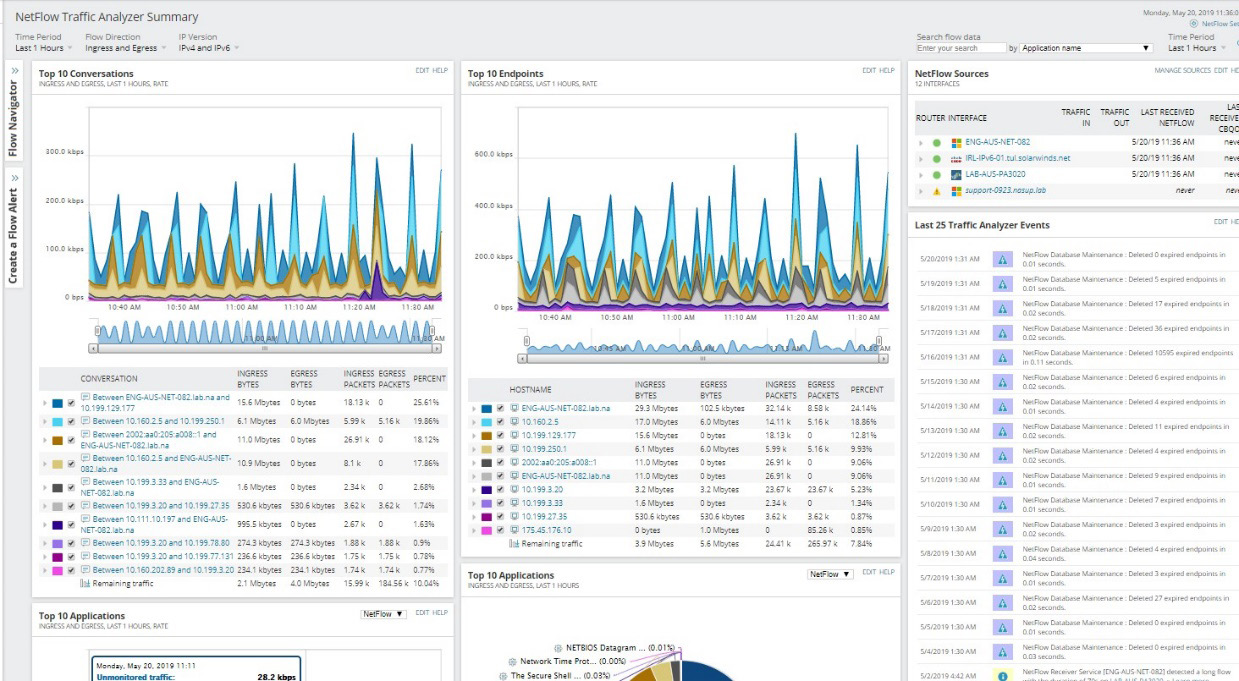Screen dimensions: 1239x681
Task: Toggle checkbox for endpoint 175.45.176.10
Action: tap(501, 530)
